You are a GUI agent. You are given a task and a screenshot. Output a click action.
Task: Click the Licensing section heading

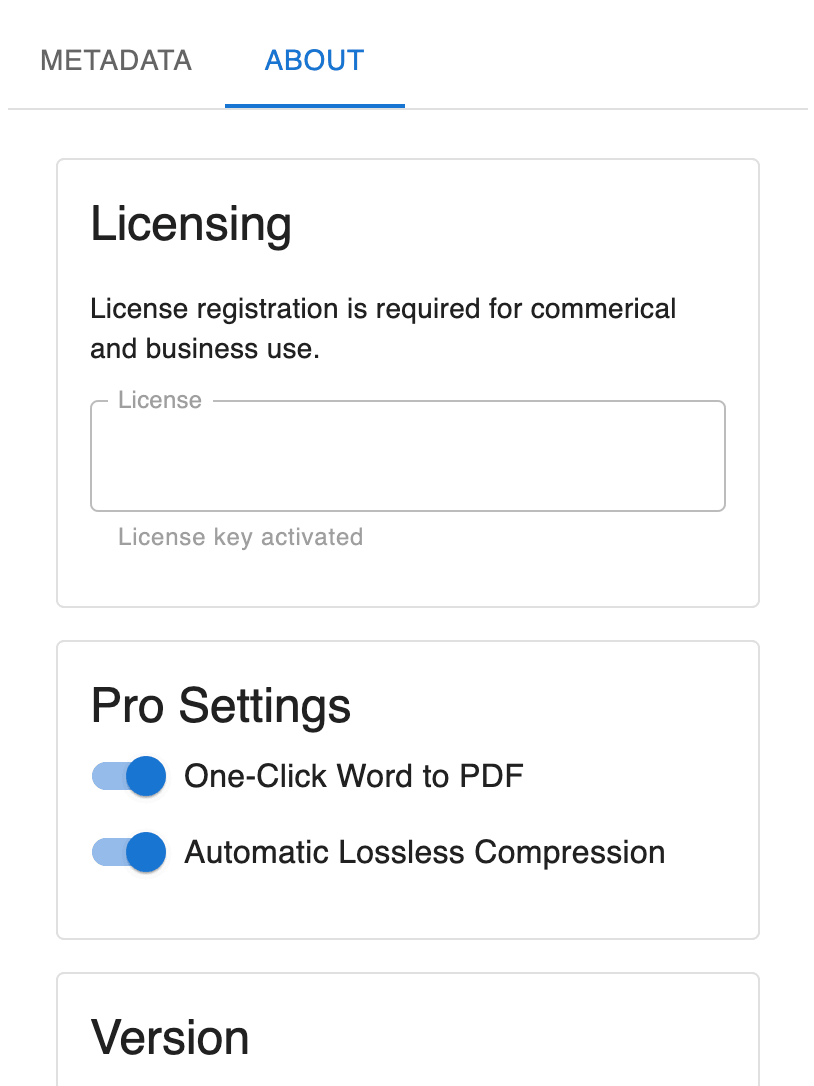[x=191, y=224]
